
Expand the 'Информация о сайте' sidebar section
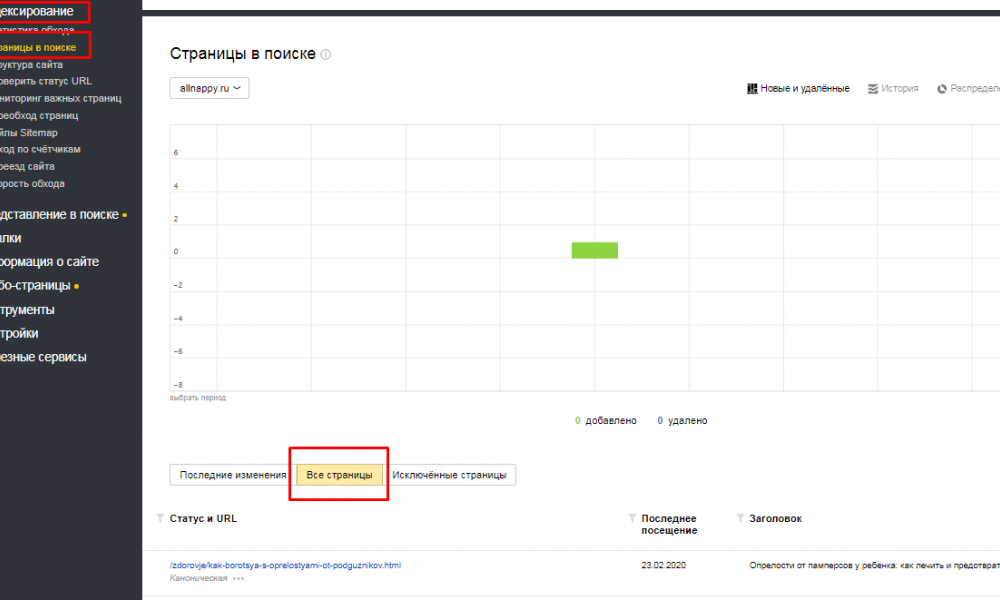pyautogui.click(x=50, y=262)
